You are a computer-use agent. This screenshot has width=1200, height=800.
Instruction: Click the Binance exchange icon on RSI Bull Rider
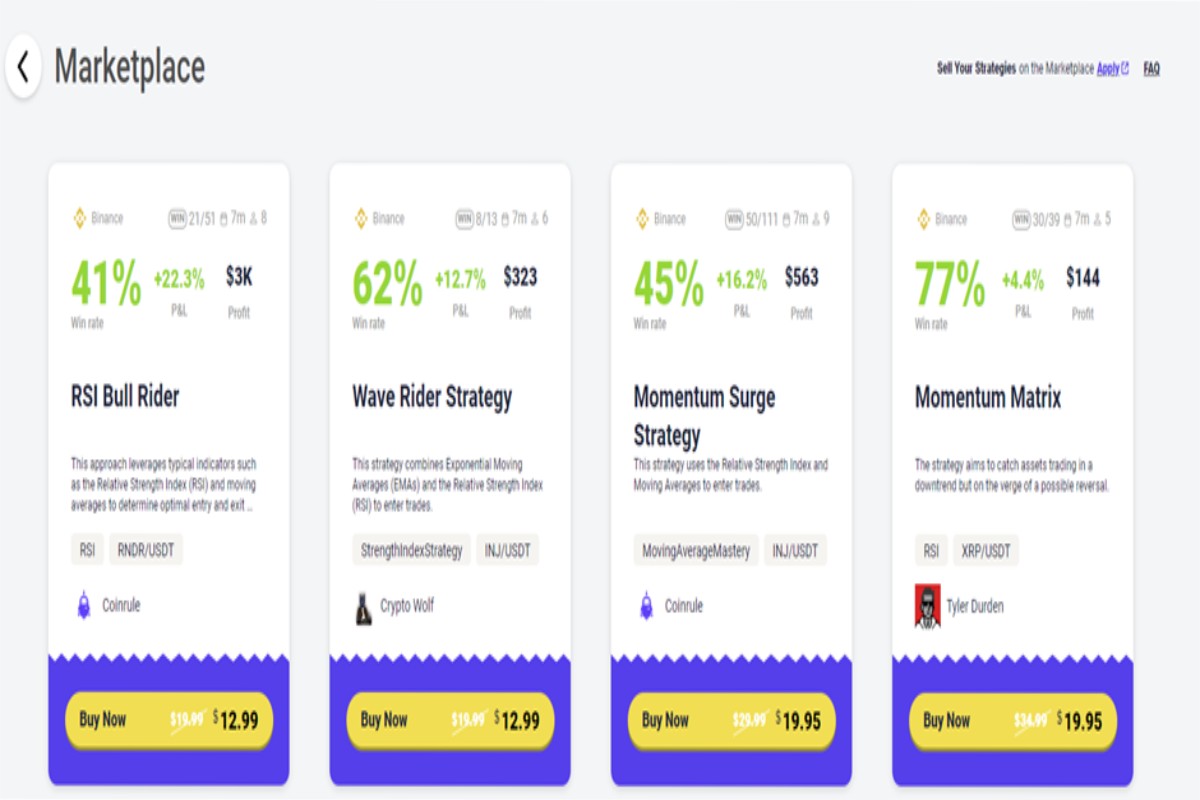point(79,218)
